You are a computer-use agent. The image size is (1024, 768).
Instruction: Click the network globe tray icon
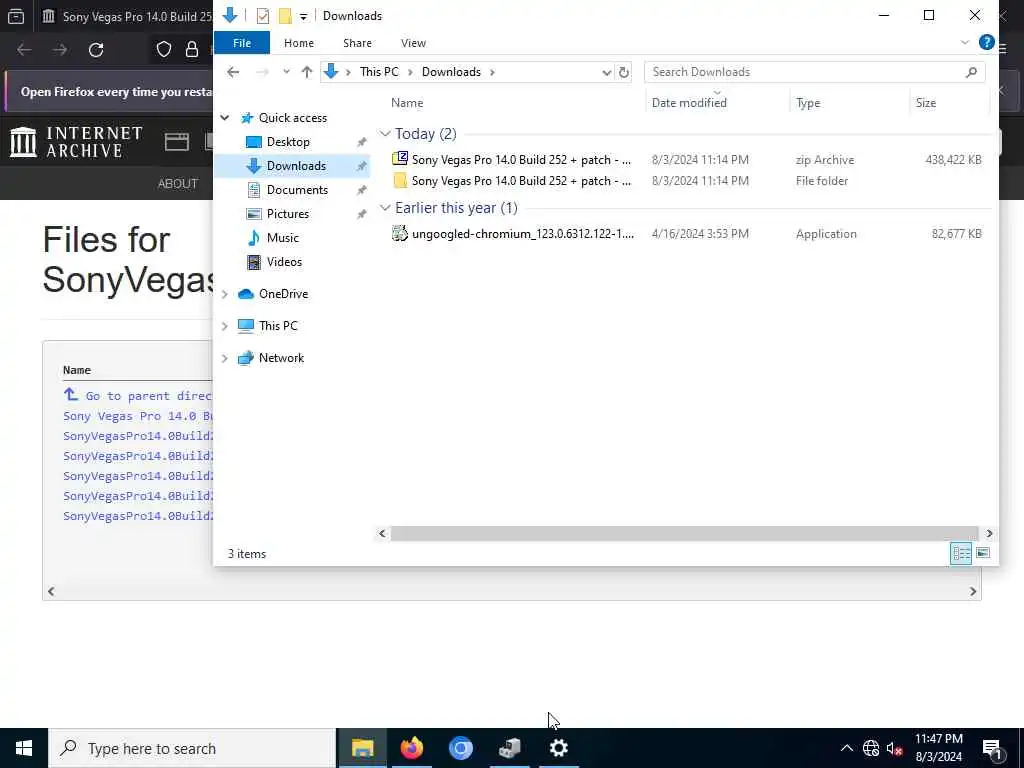pos(871,748)
